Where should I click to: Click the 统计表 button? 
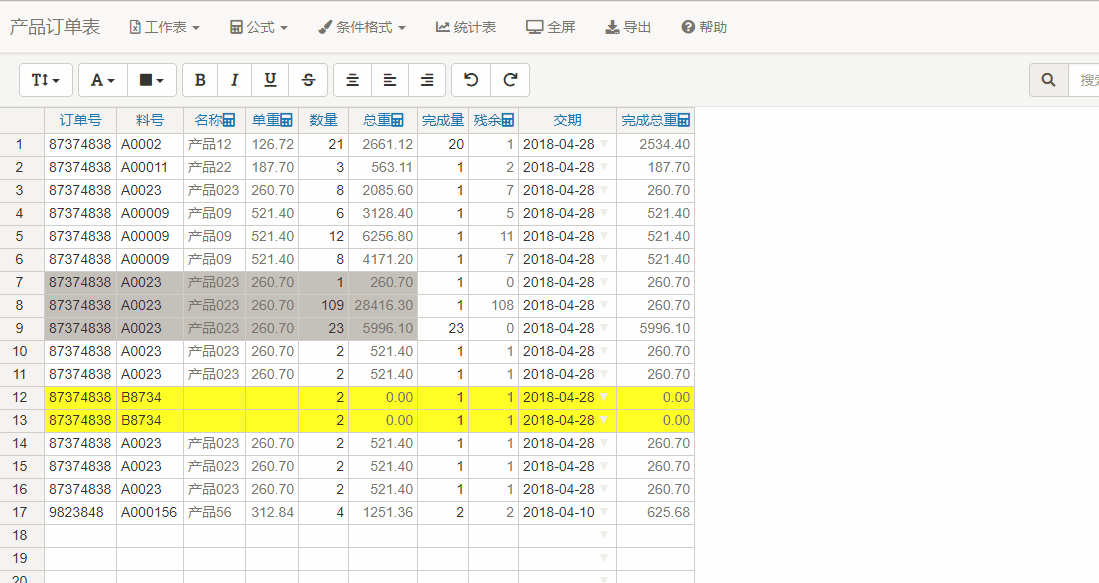tap(466, 27)
